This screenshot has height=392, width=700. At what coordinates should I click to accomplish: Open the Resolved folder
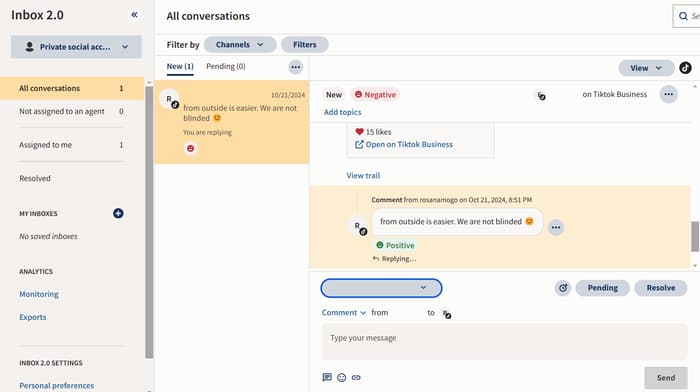(x=35, y=178)
